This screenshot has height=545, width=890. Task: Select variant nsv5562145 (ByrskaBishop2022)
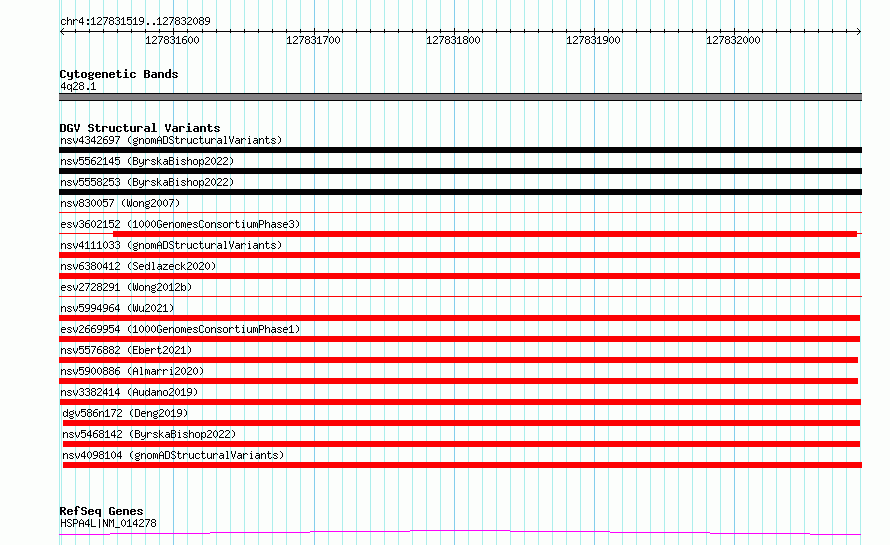point(147,161)
